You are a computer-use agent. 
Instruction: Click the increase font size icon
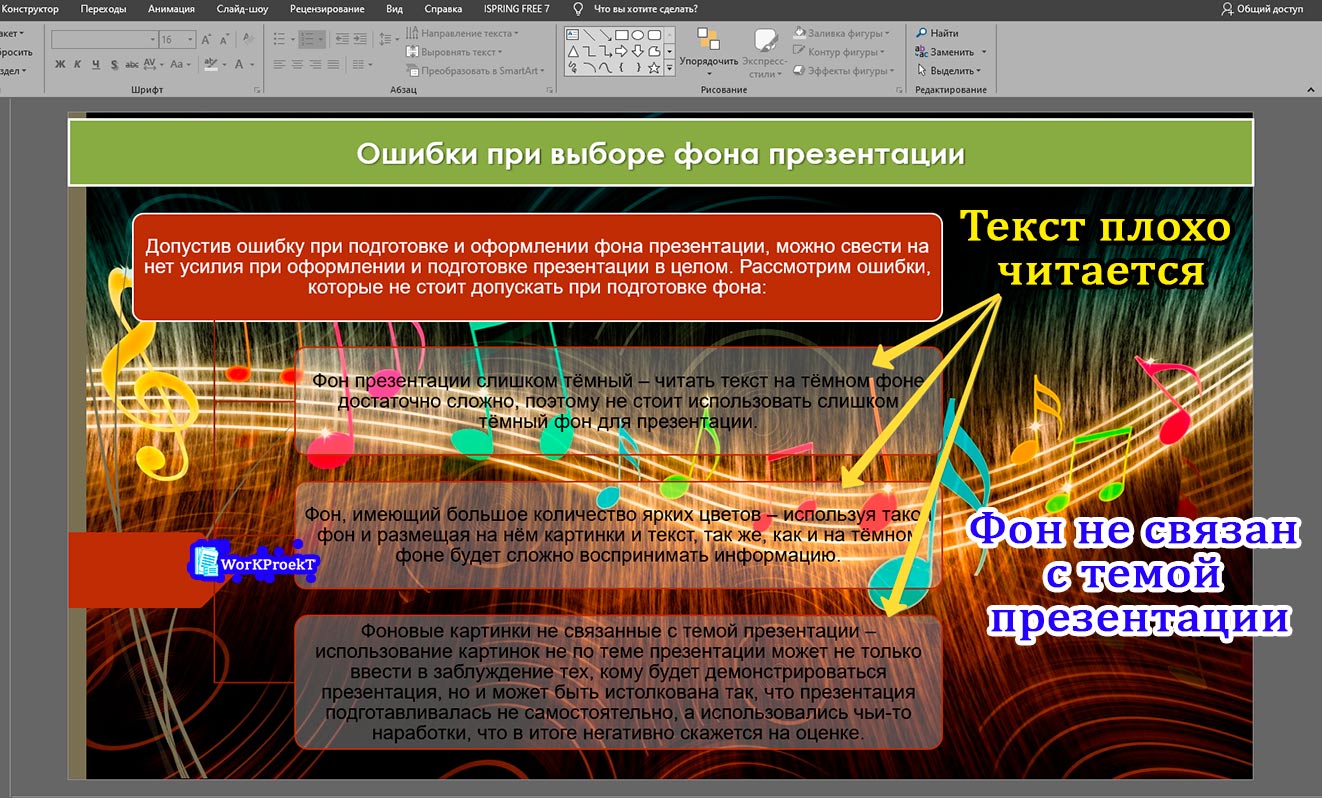coord(207,40)
